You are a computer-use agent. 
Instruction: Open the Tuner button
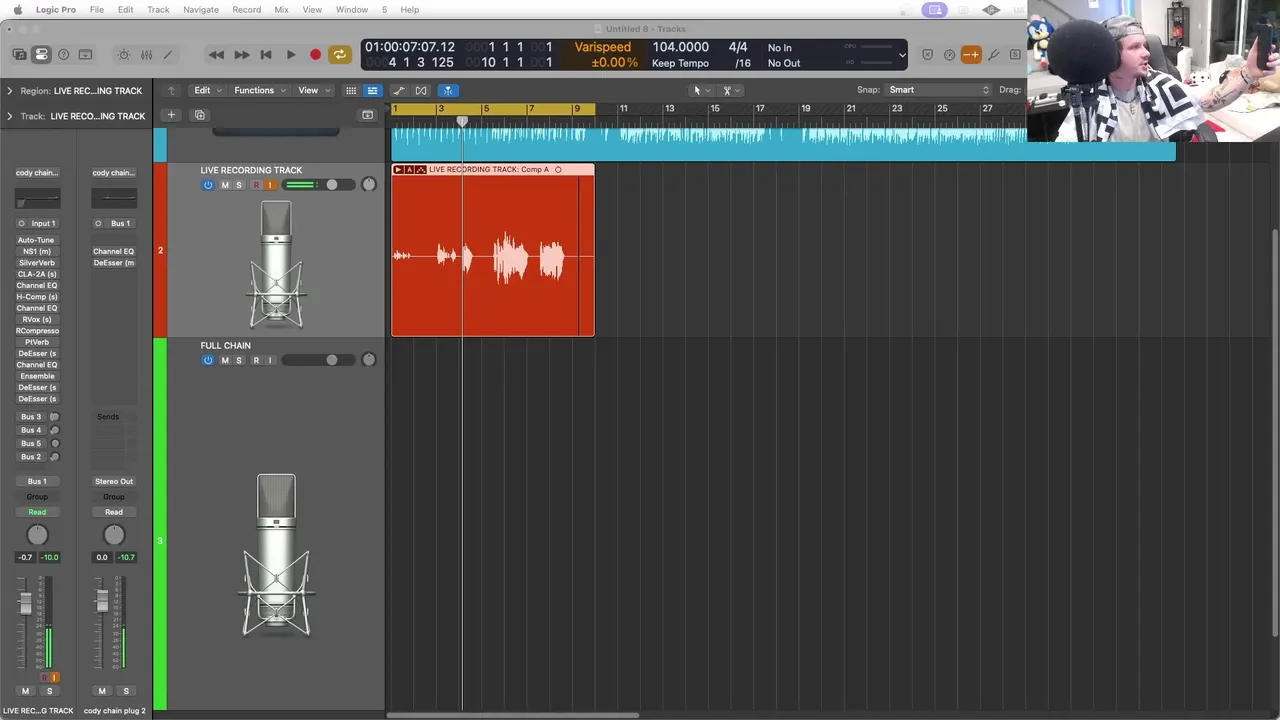click(x=949, y=55)
